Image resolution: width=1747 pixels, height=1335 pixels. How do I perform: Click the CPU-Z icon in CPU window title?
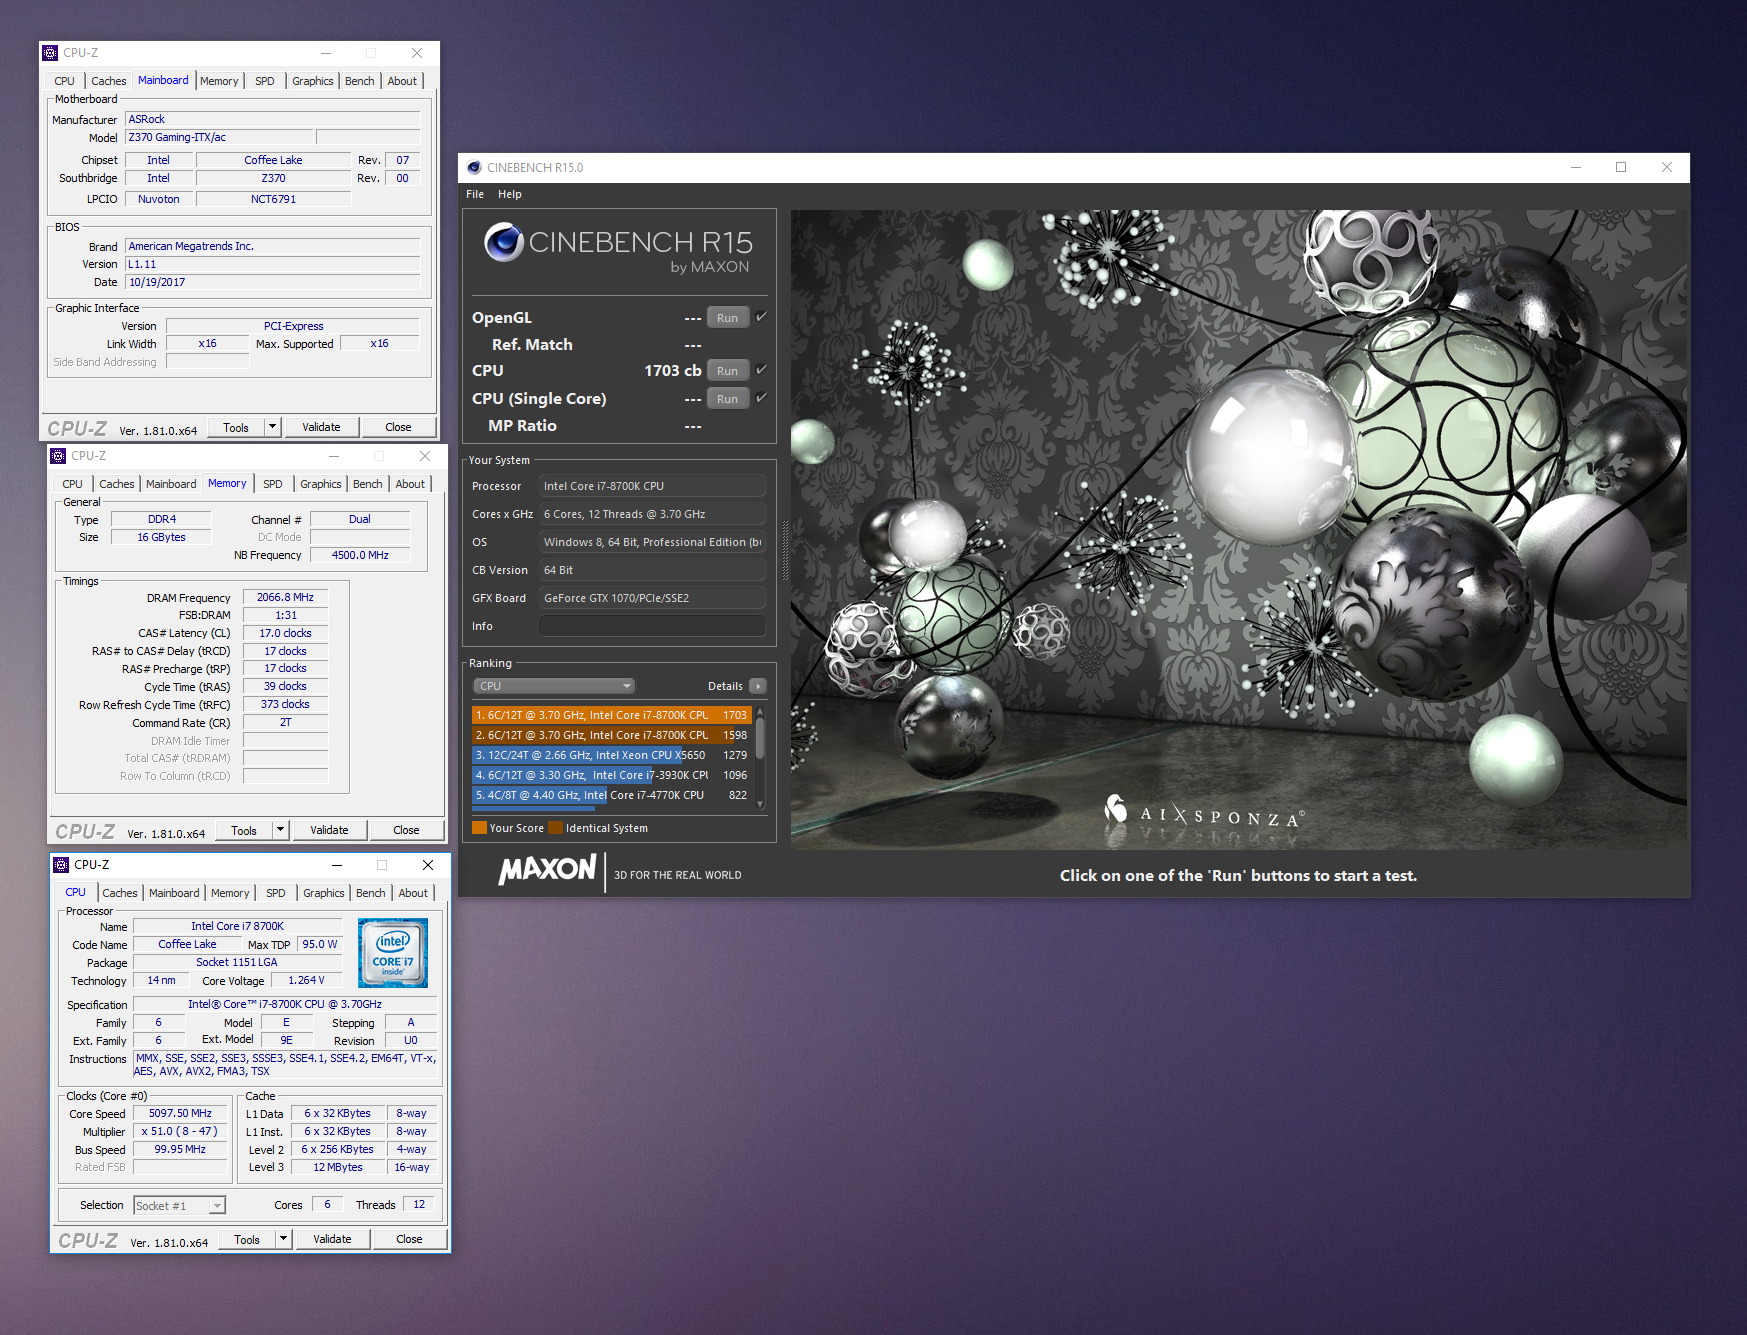click(61, 865)
